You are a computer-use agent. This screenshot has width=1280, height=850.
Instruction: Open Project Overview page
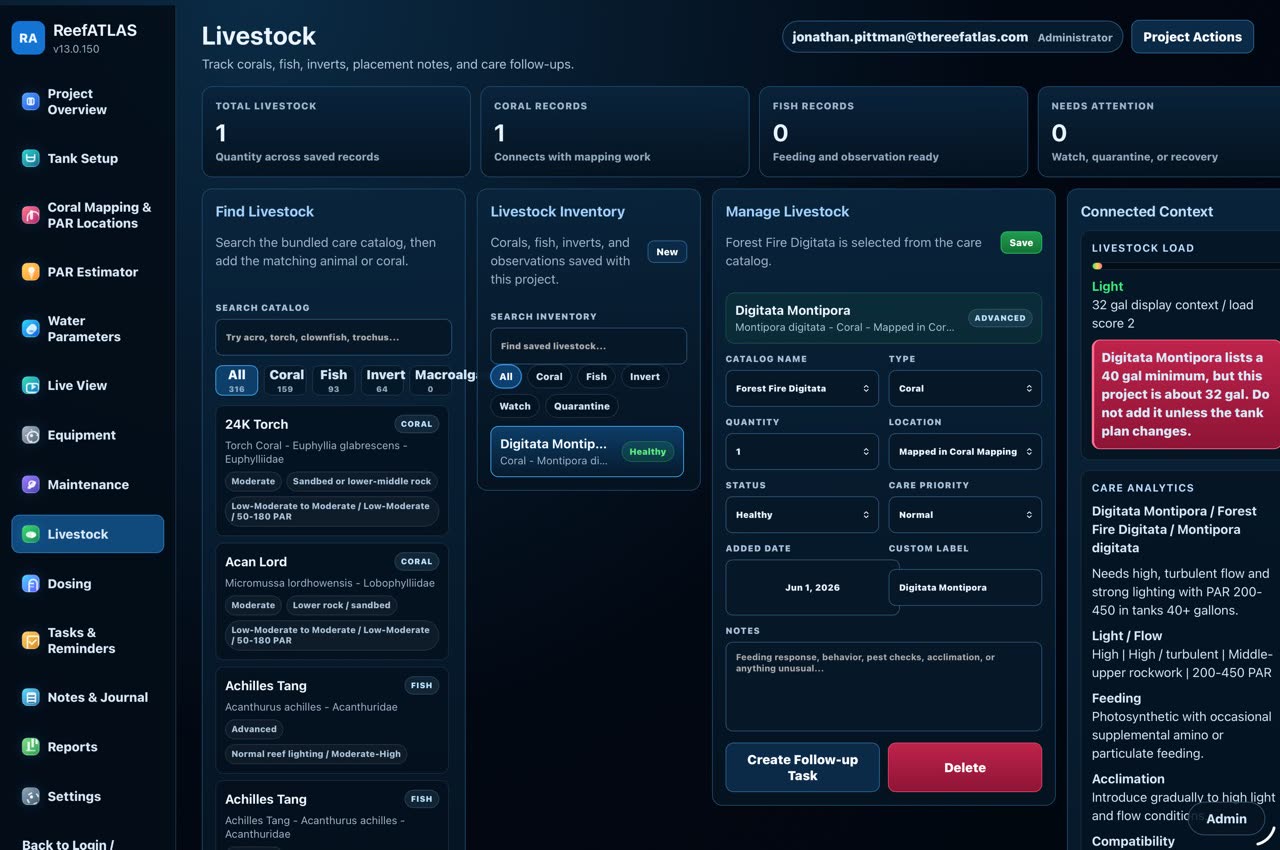[x=87, y=101]
